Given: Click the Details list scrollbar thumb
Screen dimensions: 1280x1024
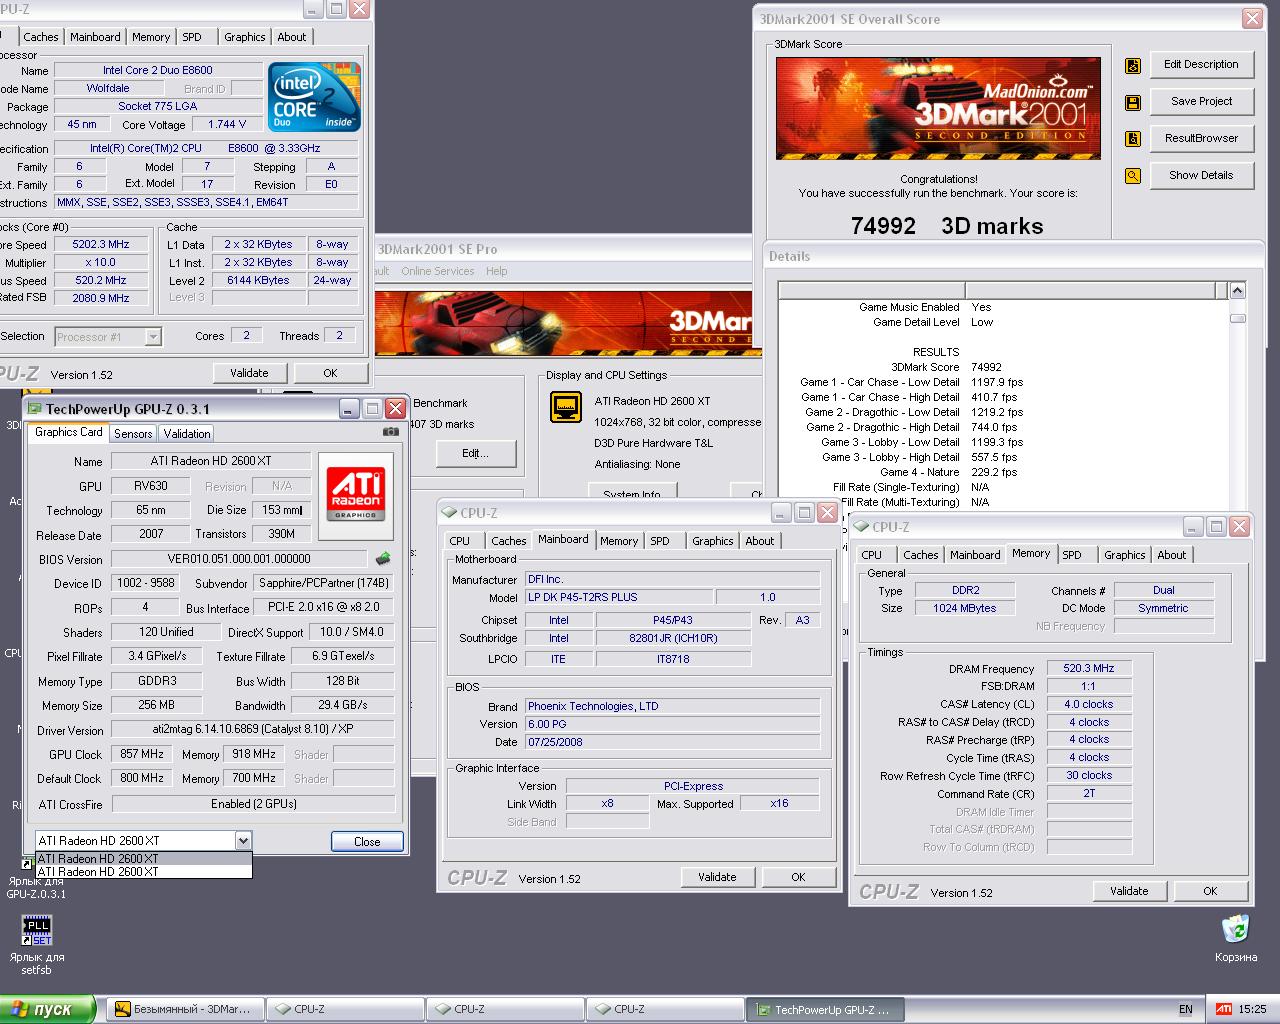Looking at the screenshot, I should (1237, 318).
